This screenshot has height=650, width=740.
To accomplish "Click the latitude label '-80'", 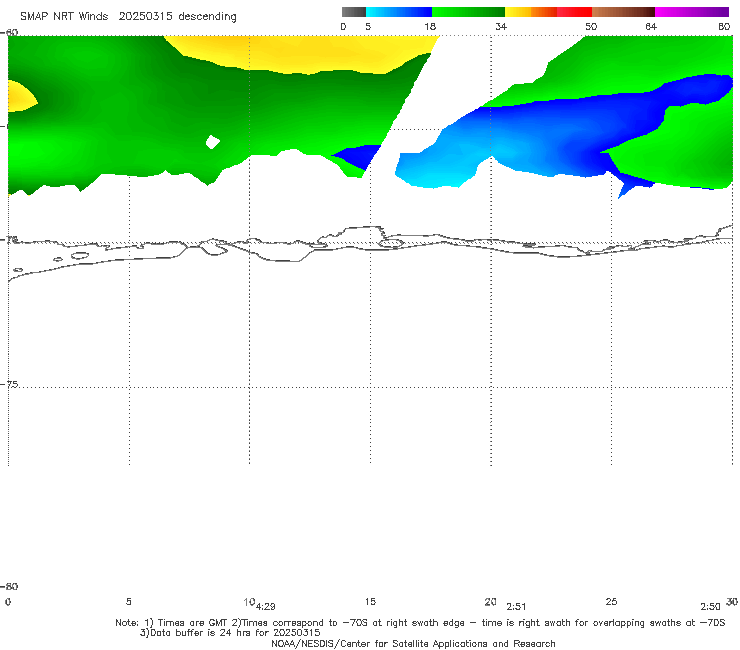I will (9, 586).
